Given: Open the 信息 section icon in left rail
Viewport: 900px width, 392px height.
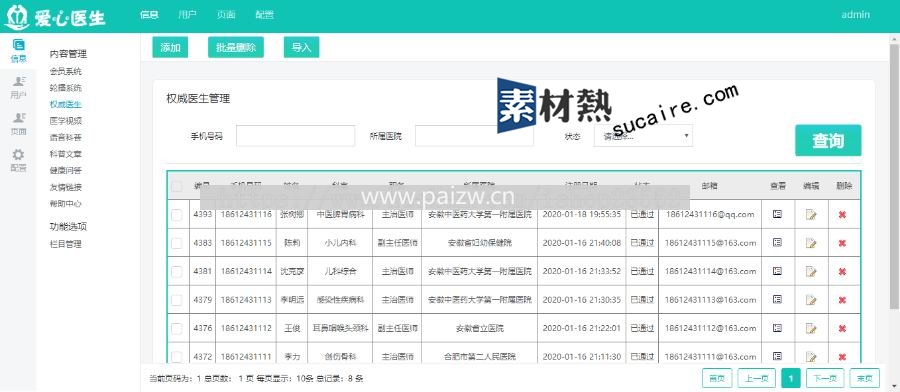Looking at the screenshot, I should [18, 51].
